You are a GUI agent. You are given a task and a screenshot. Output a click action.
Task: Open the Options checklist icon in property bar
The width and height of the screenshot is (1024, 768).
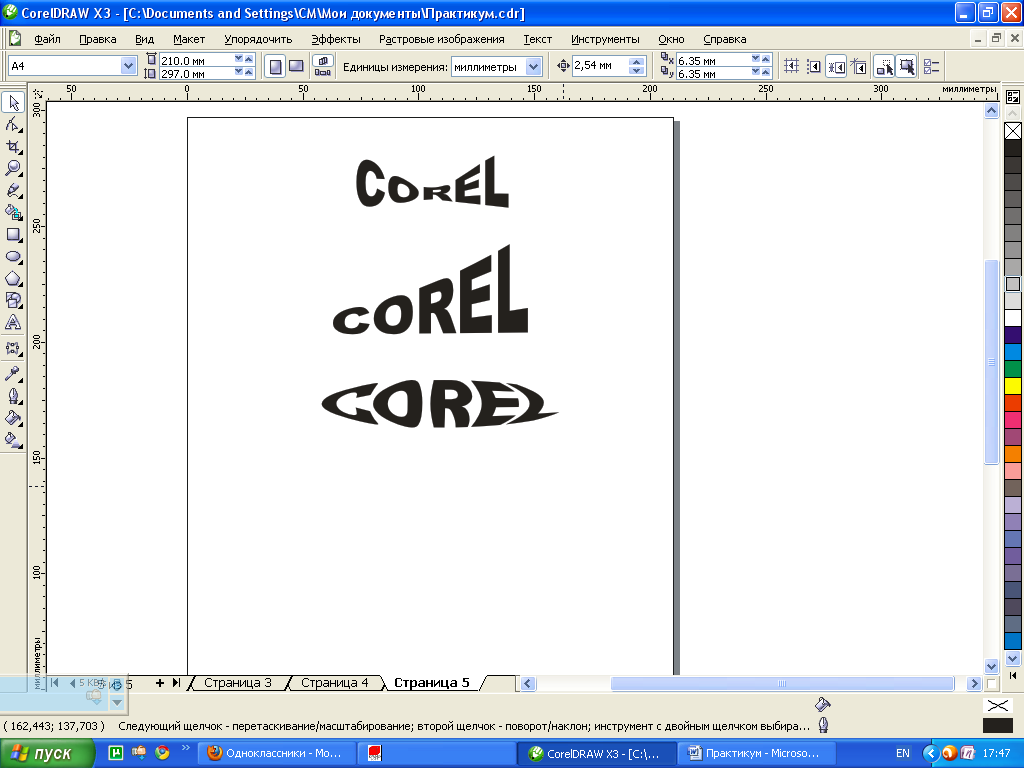click(931, 66)
